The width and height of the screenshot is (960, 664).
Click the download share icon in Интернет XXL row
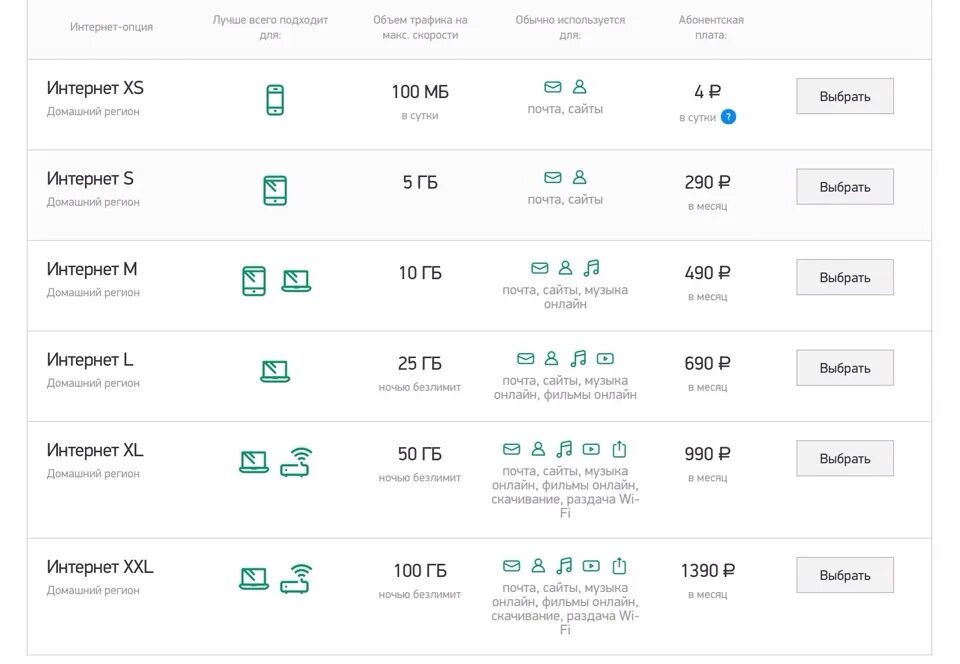[x=619, y=566]
